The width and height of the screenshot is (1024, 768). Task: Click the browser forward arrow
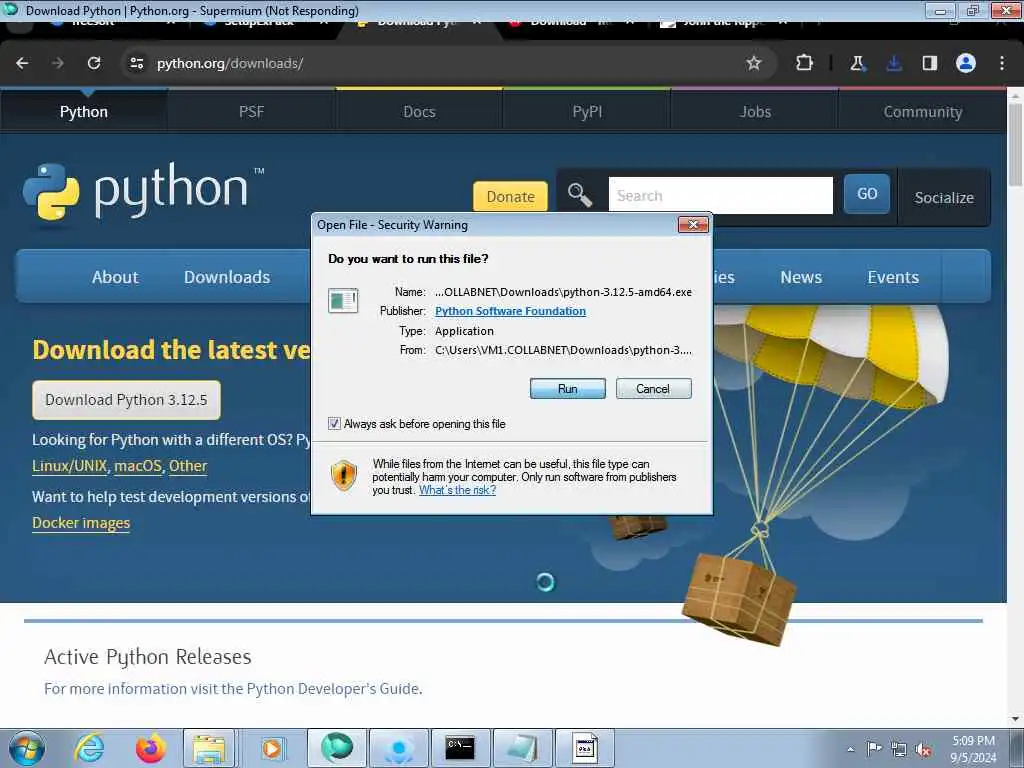point(58,63)
